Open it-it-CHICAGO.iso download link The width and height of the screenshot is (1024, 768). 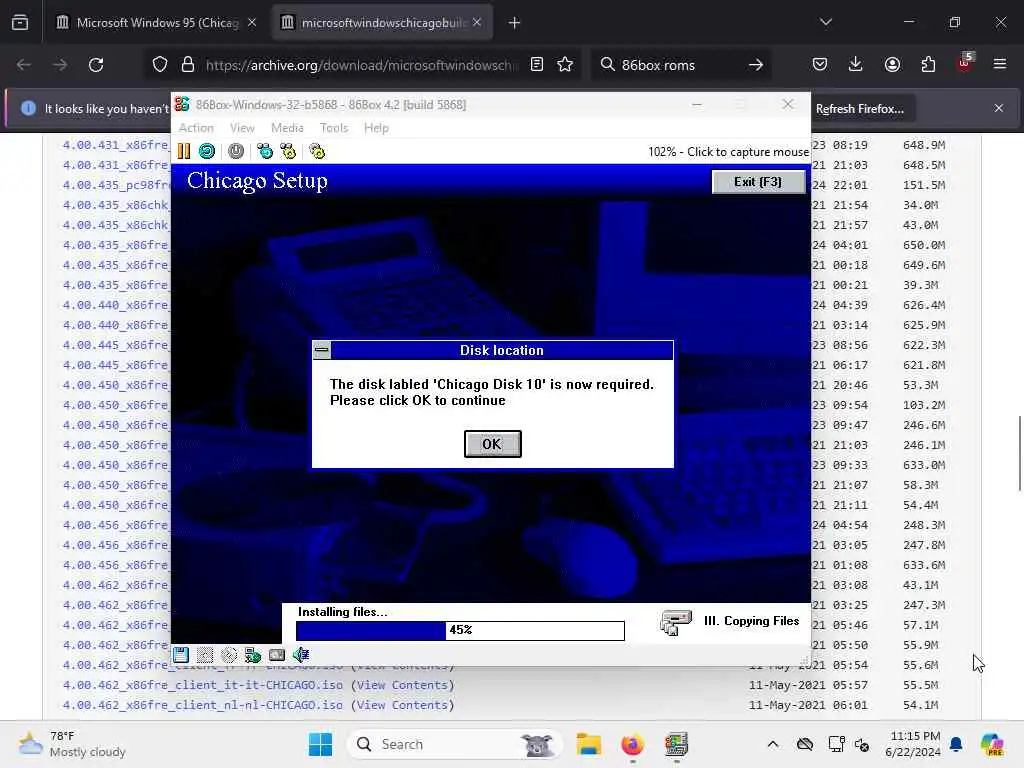pos(202,685)
